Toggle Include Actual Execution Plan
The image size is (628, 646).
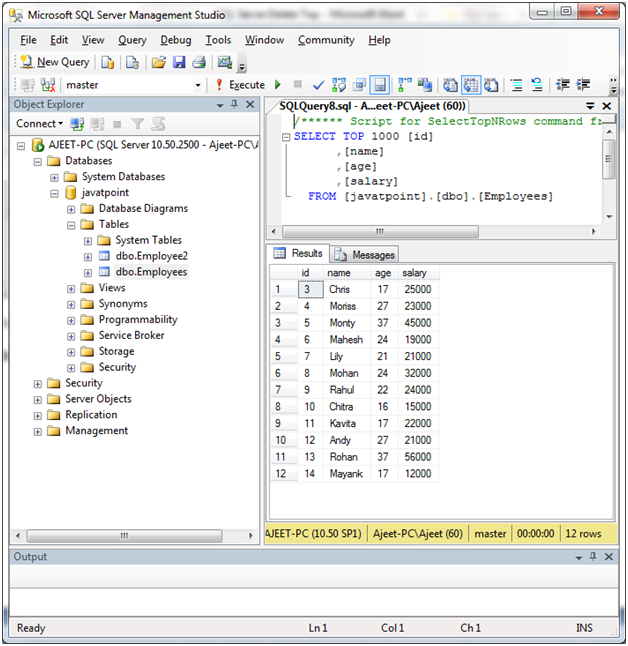(405, 85)
